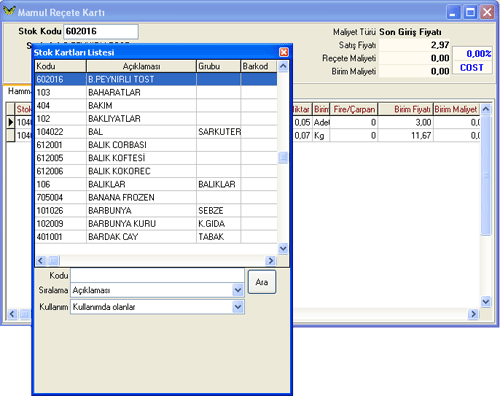Open the Sıralama dropdown
Viewport: 500px width, 396px height.
point(238,290)
